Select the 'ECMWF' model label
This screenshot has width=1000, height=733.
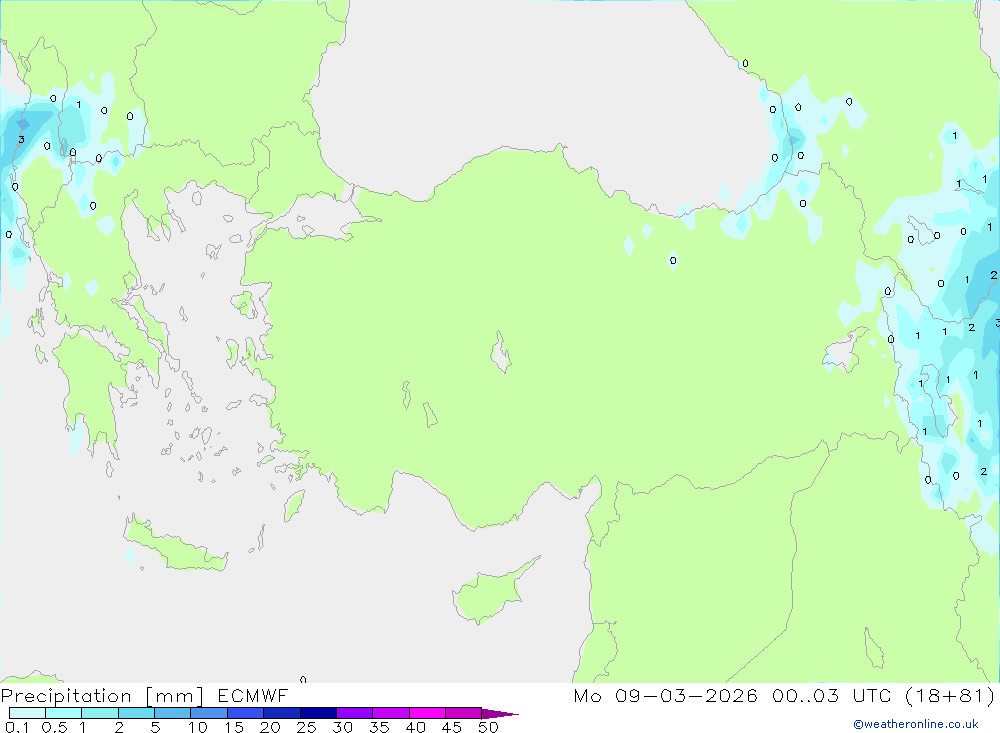click(x=253, y=695)
